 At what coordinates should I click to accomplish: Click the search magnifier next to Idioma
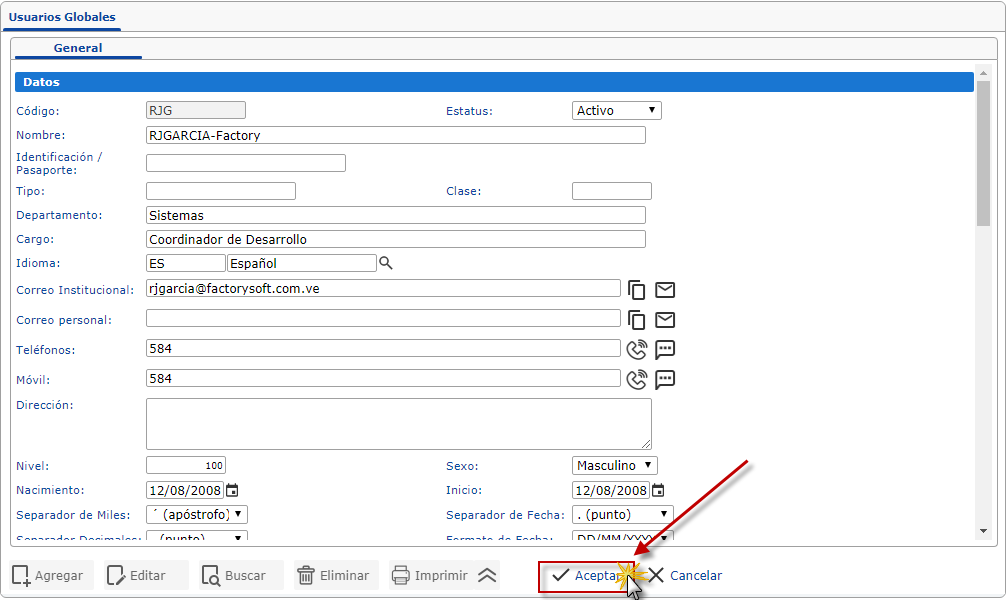click(x=386, y=263)
